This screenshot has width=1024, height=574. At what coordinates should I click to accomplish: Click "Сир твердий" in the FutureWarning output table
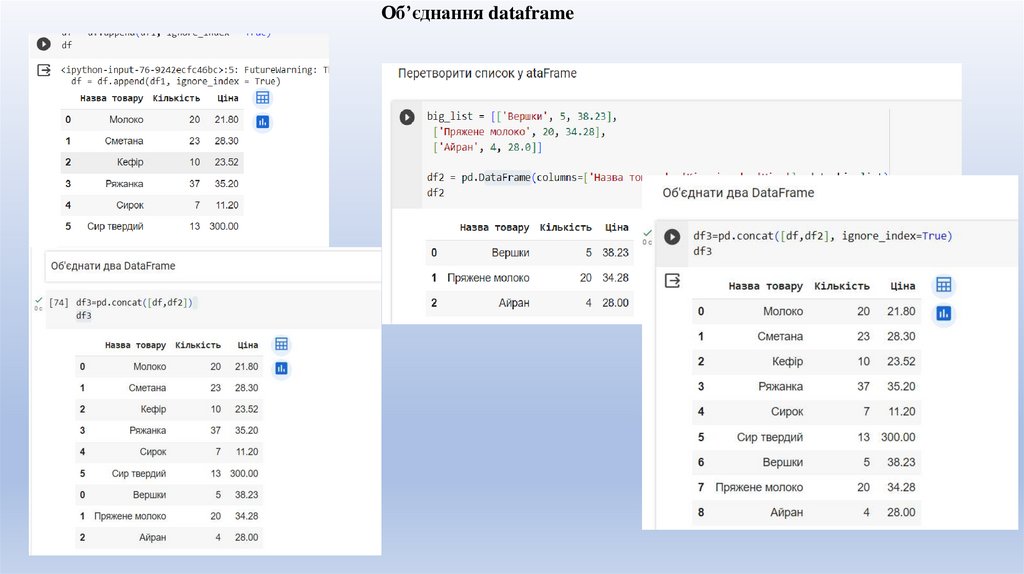click(115, 227)
